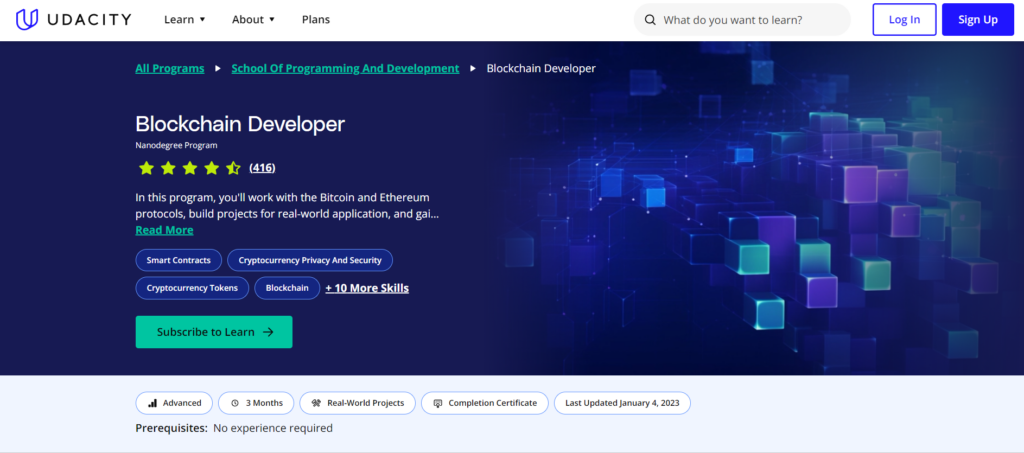This screenshot has height=453, width=1024.
Task: Open the (416) reviews link
Action: click(263, 168)
